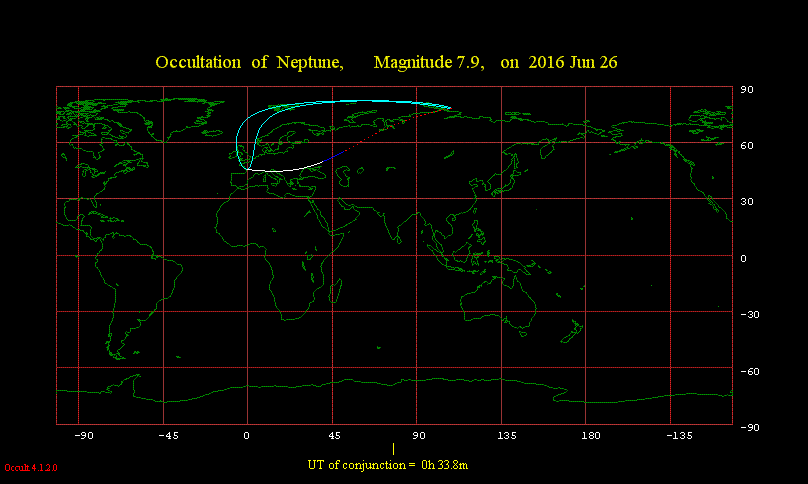Click the longitude label '-135'

click(680, 436)
